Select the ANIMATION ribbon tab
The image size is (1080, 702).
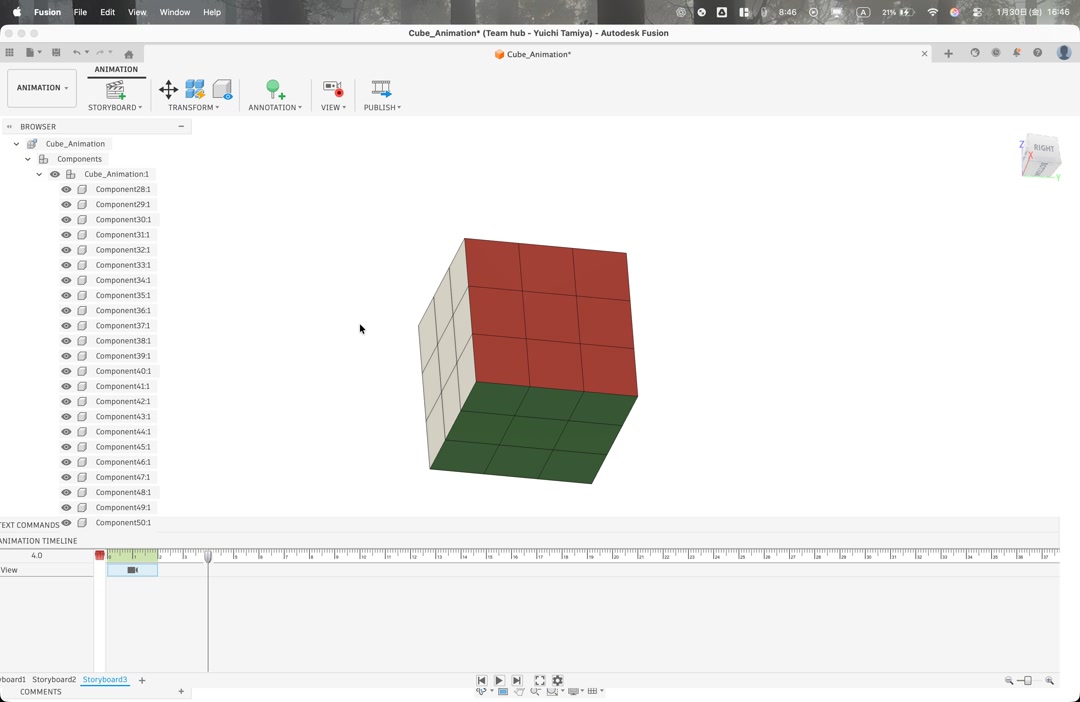(116, 70)
